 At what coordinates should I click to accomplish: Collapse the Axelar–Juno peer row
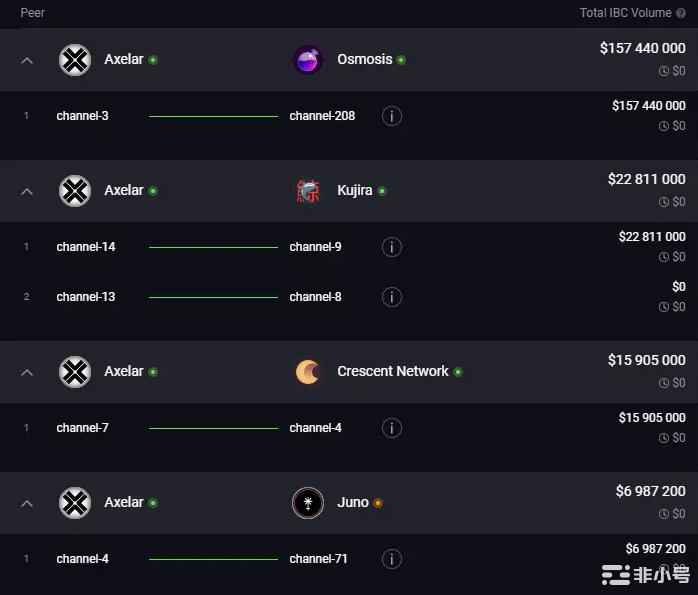click(27, 503)
